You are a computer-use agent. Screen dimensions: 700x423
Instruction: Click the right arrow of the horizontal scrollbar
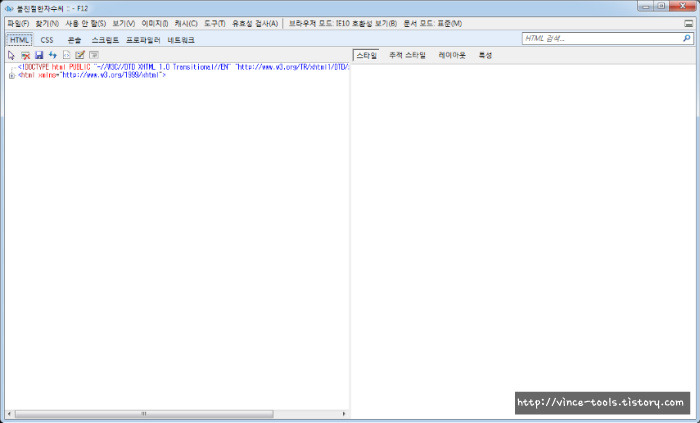(344, 414)
